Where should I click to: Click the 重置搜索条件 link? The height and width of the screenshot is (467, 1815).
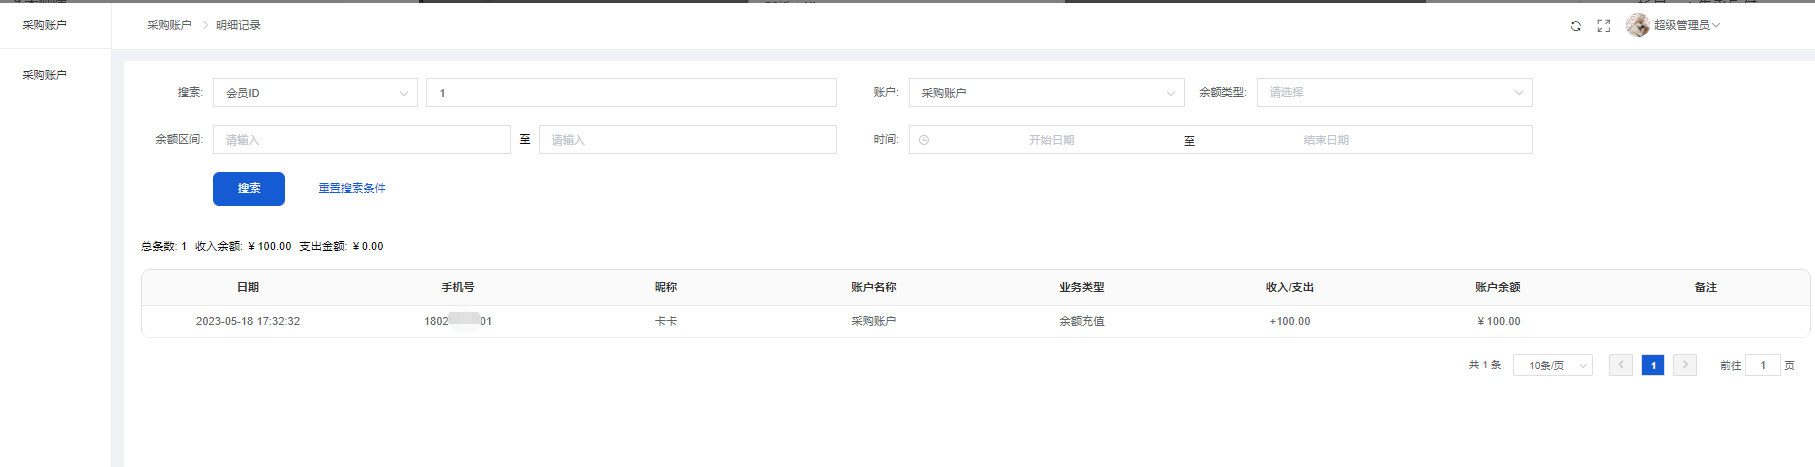pyautogui.click(x=352, y=188)
